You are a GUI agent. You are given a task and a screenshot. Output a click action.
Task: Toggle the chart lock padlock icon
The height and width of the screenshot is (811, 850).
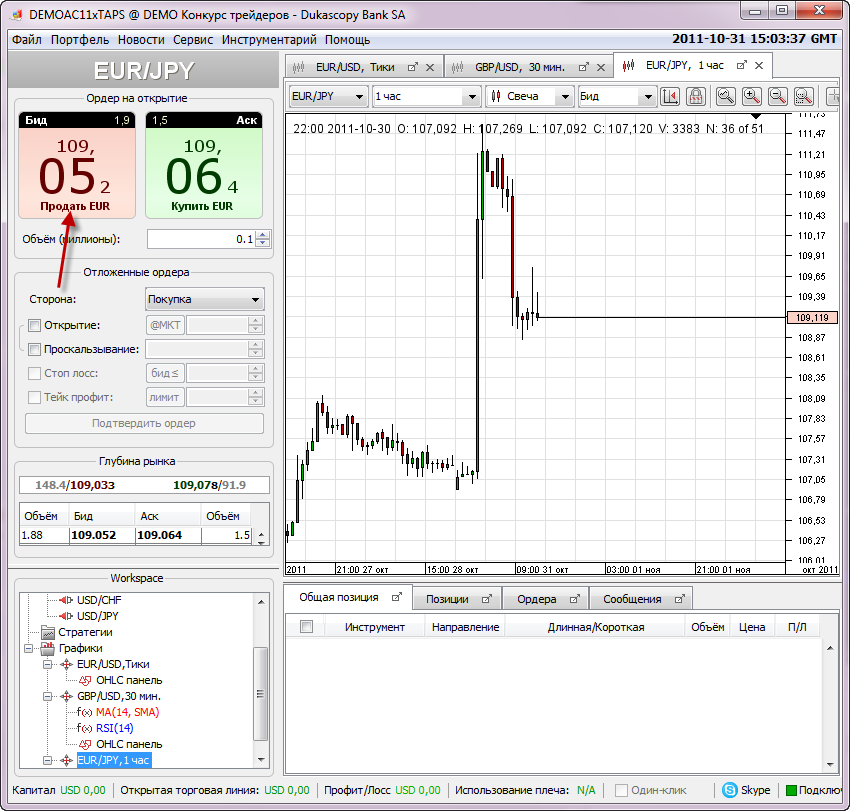point(696,96)
